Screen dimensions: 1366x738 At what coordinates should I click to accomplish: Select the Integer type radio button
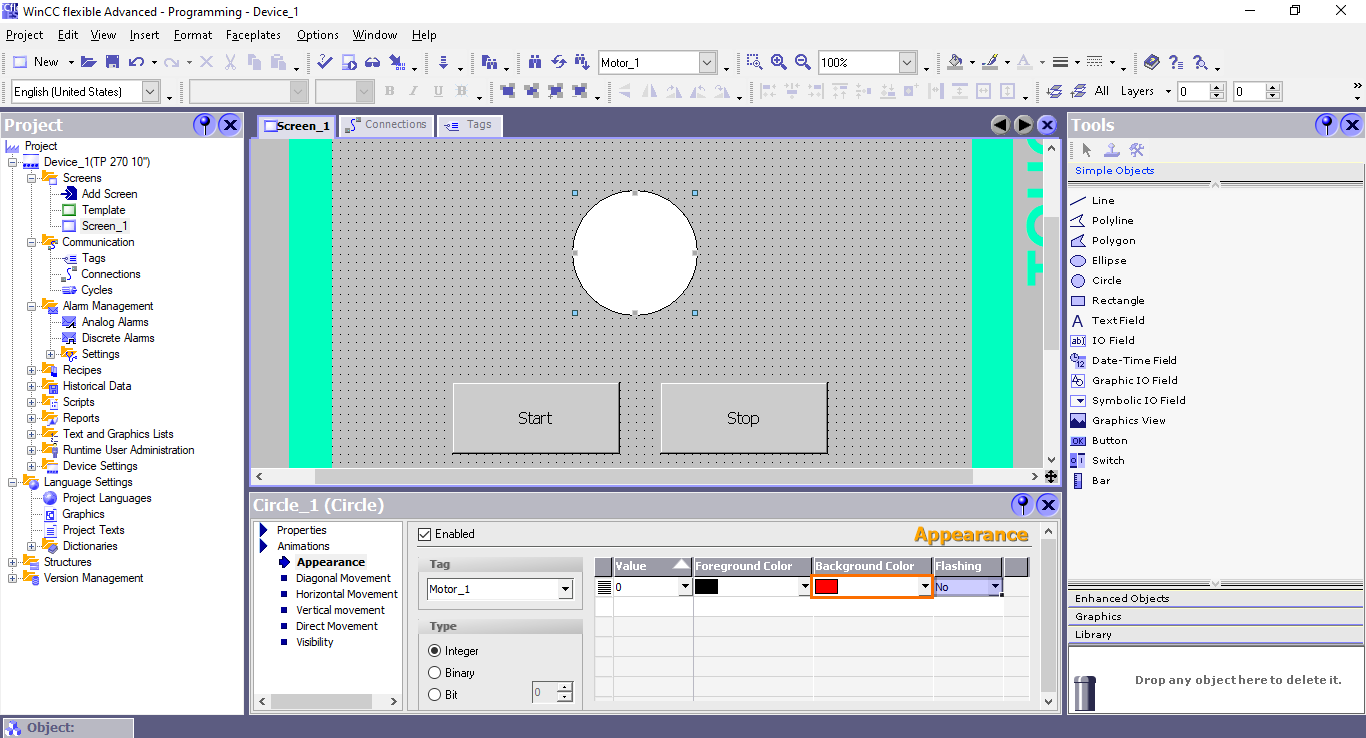pos(434,651)
